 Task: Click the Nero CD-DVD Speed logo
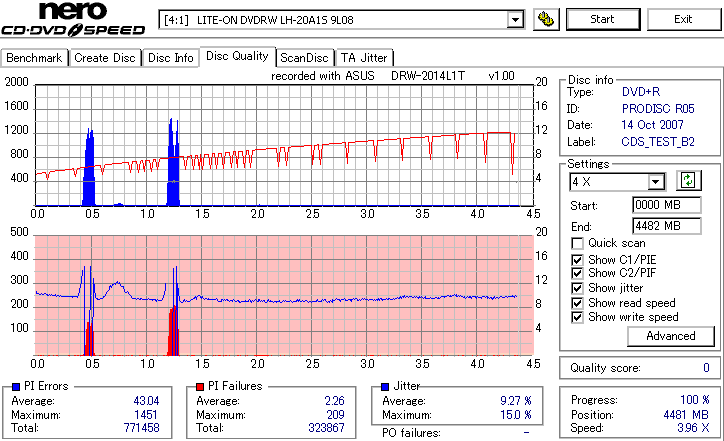pos(73,19)
